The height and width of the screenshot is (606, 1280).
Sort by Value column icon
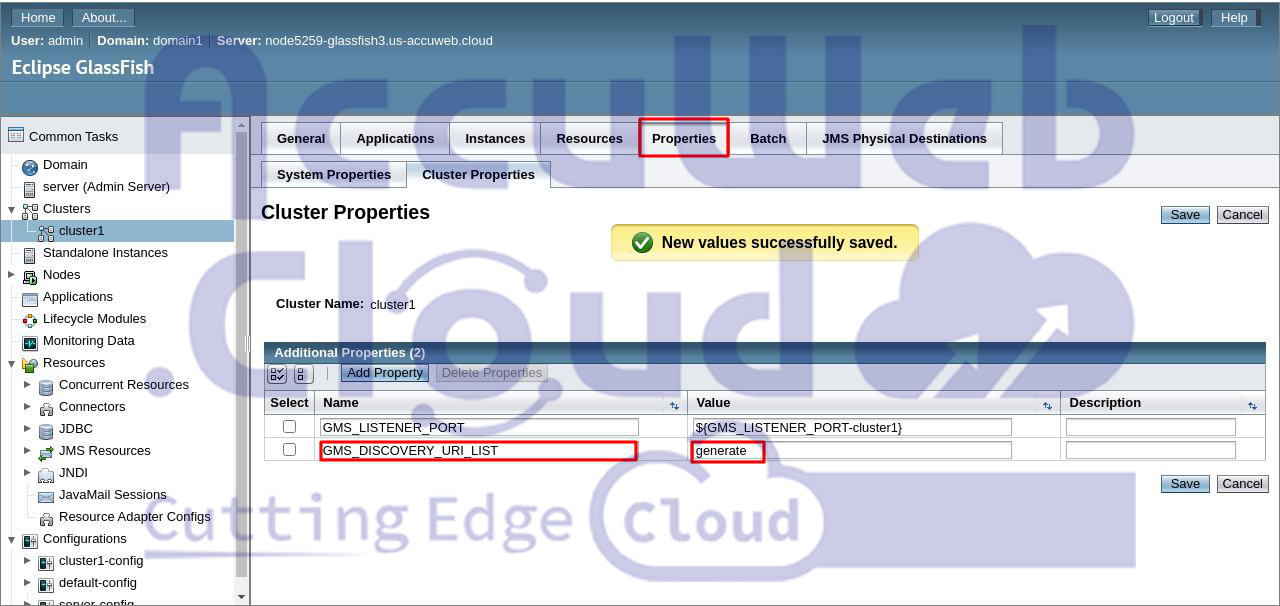click(x=1047, y=405)
